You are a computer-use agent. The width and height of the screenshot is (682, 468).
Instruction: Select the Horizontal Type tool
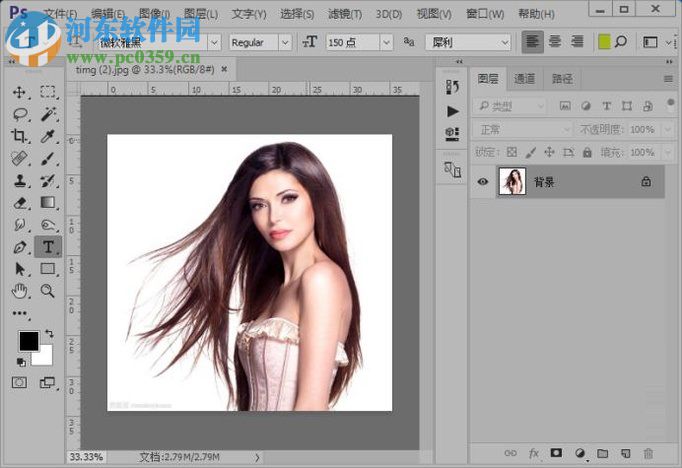pyautogui.click(x=48, y=246)
